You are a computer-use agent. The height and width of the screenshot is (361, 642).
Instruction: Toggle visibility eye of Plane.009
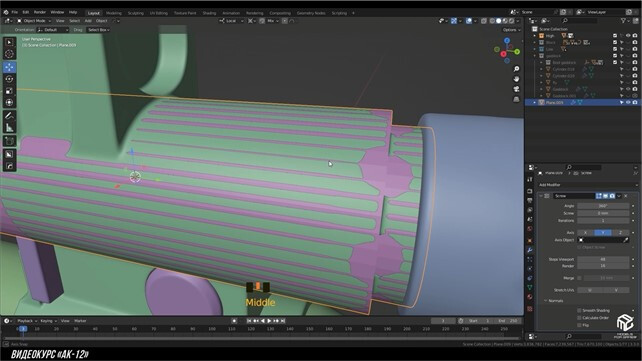click(x=628, y=102)
